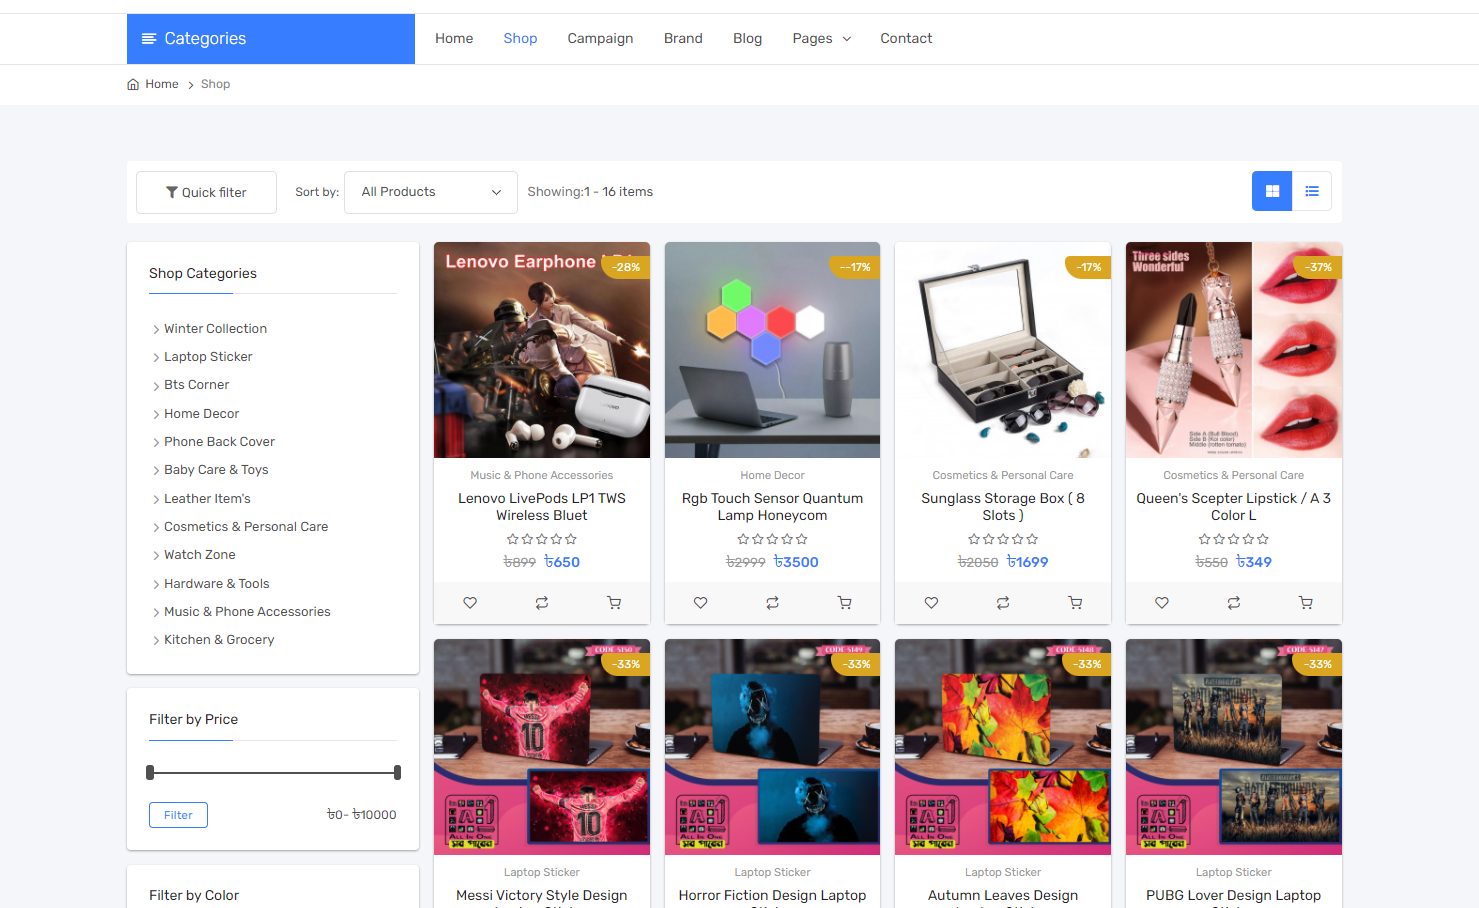Switch to list view layout icon
The height and width of the screenshot is (908, 1479).
(1311, 190)
